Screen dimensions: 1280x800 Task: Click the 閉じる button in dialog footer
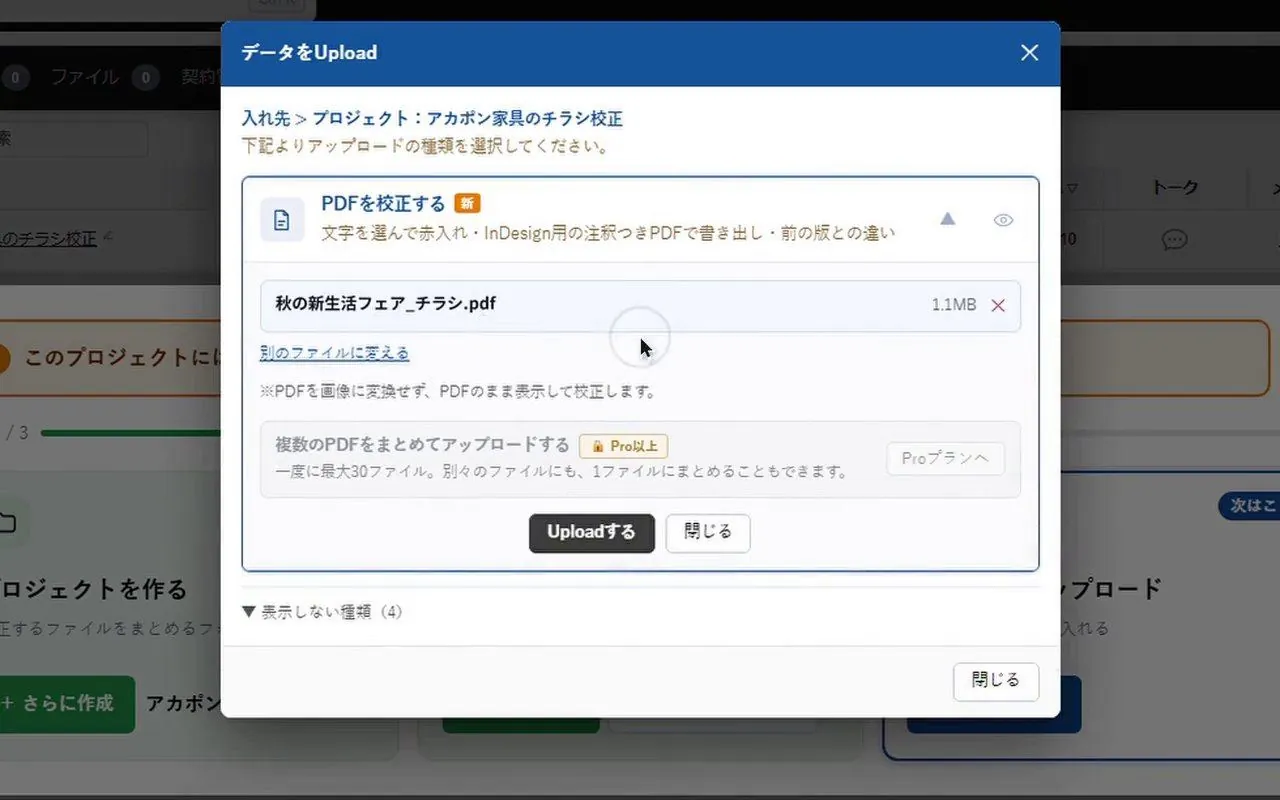[x=996, y=681]
